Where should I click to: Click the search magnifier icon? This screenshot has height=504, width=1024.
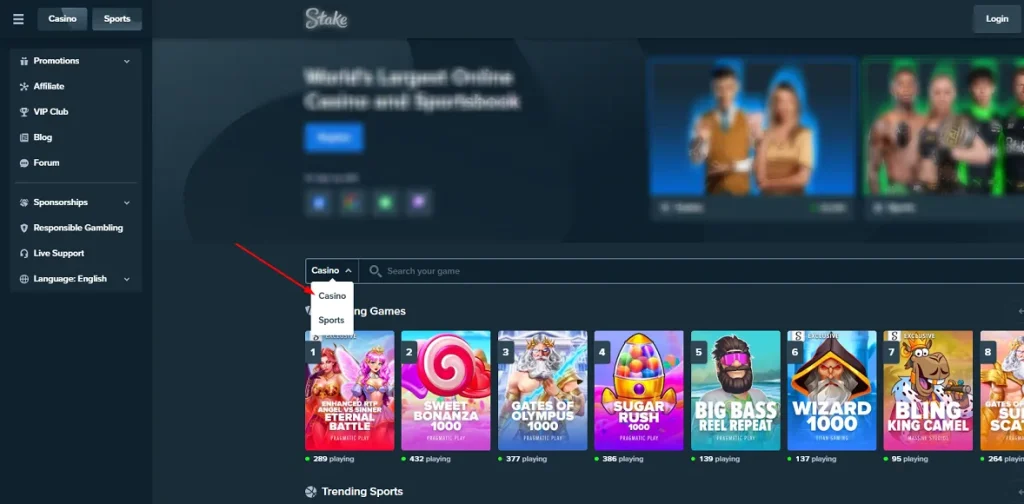(x=375, y=270)
